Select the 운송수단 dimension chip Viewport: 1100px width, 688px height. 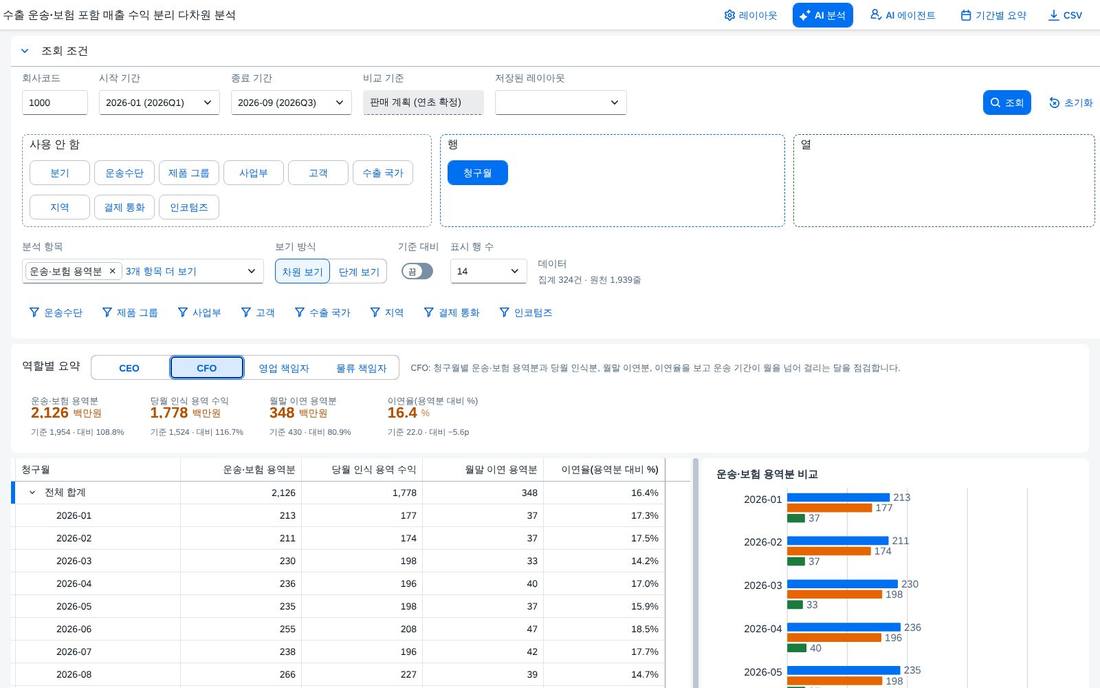tap(124, 173)
